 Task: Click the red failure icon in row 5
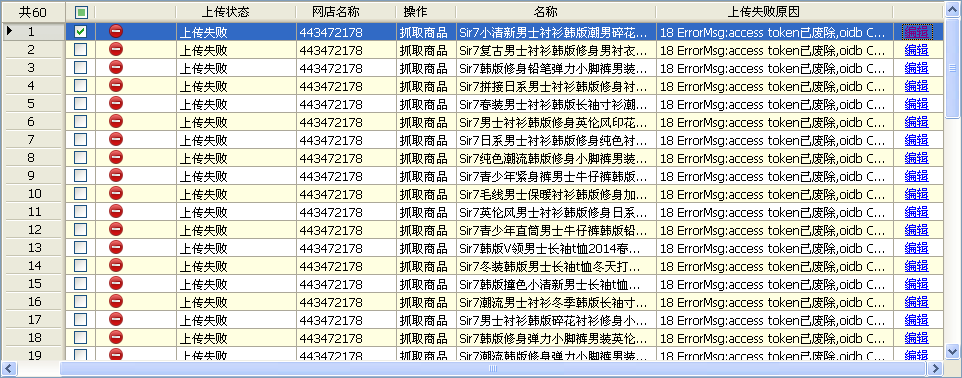116,103
